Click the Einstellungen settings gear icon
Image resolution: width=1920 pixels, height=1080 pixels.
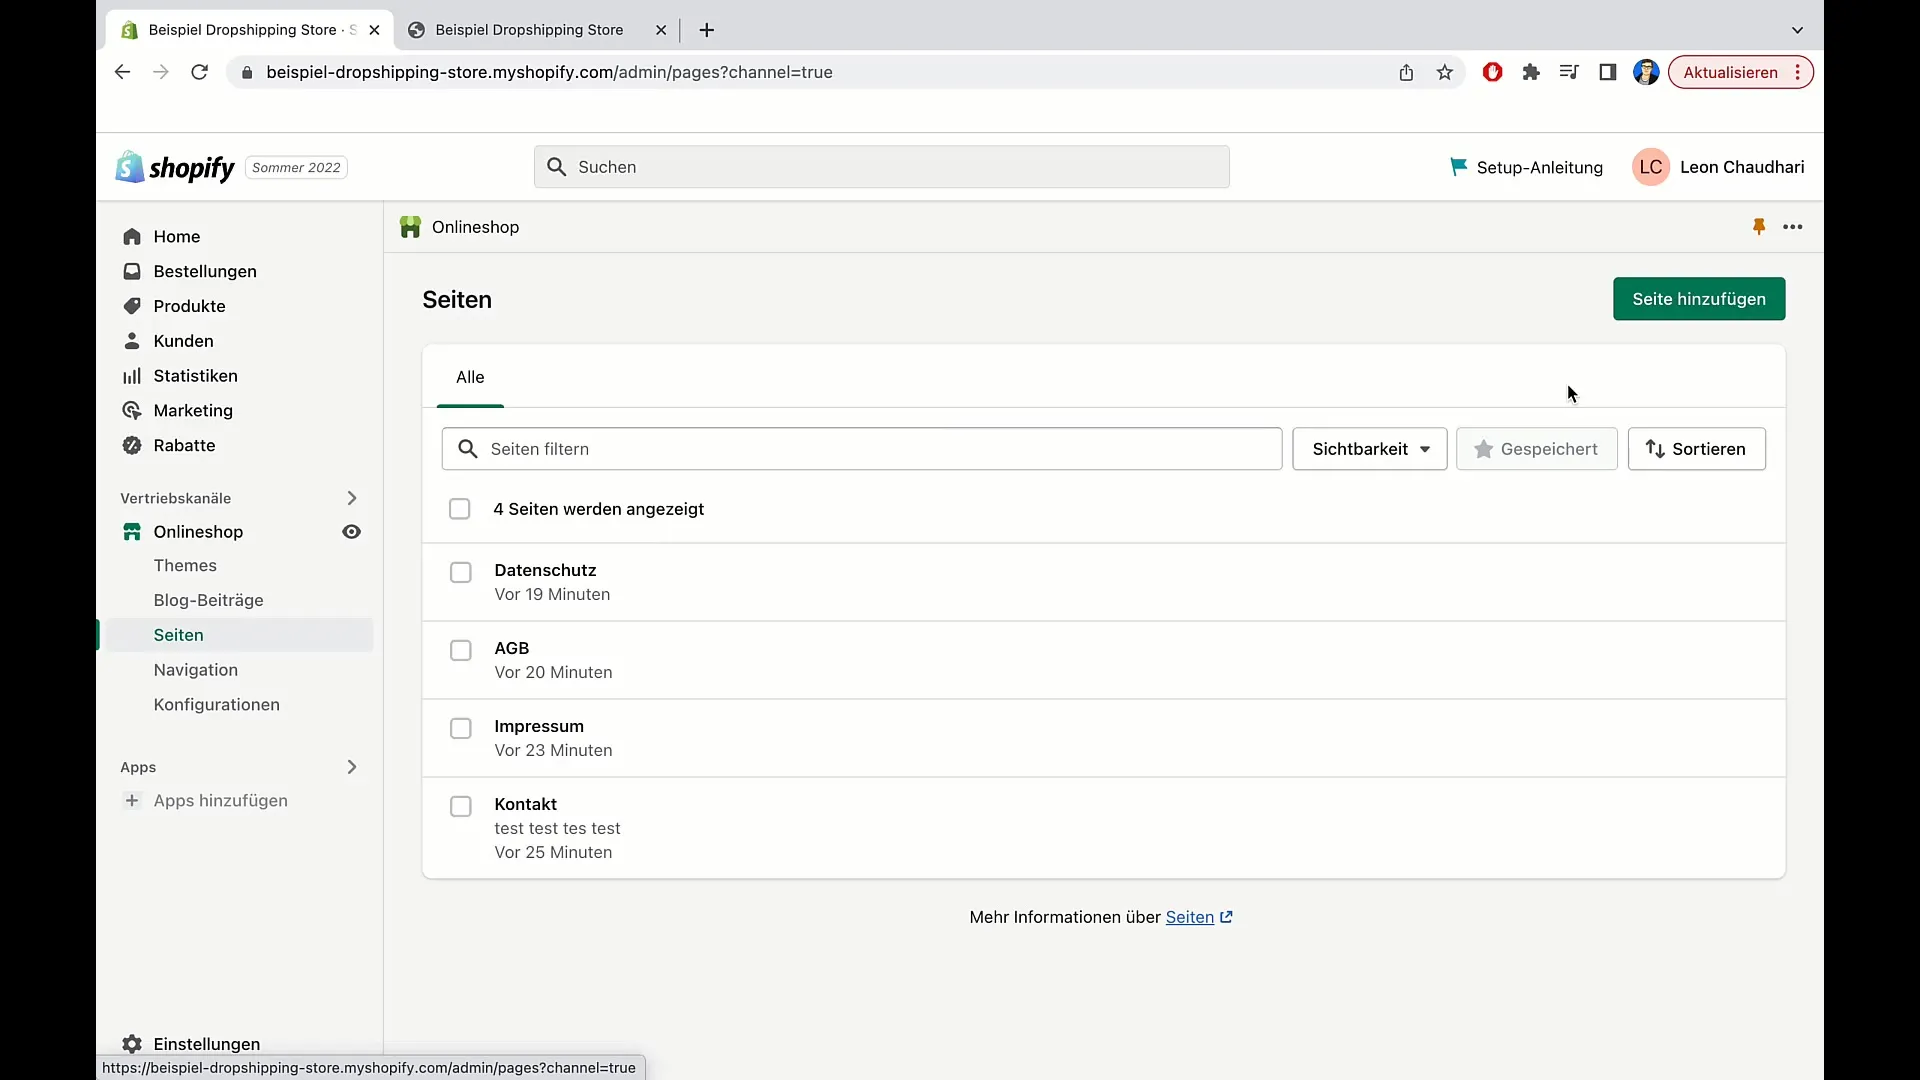(132, 1043)
